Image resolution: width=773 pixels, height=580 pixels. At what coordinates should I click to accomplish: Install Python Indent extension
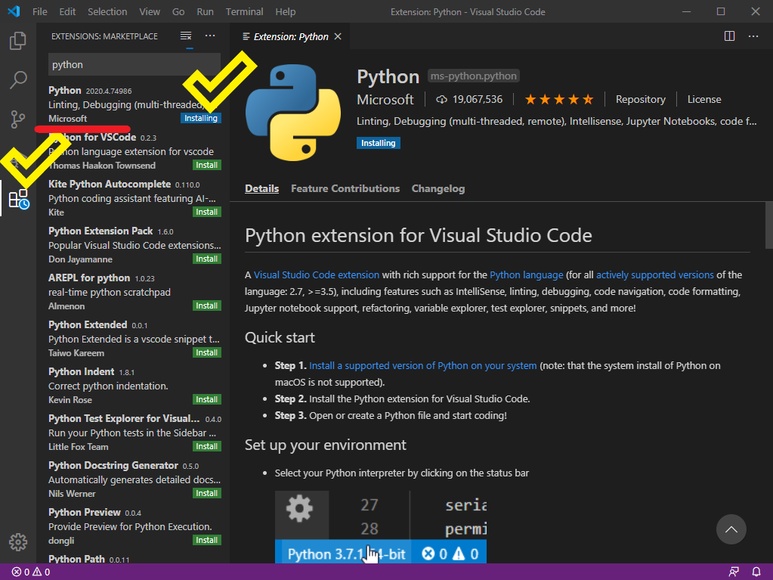pyautogui.click(x=207, y=399)
